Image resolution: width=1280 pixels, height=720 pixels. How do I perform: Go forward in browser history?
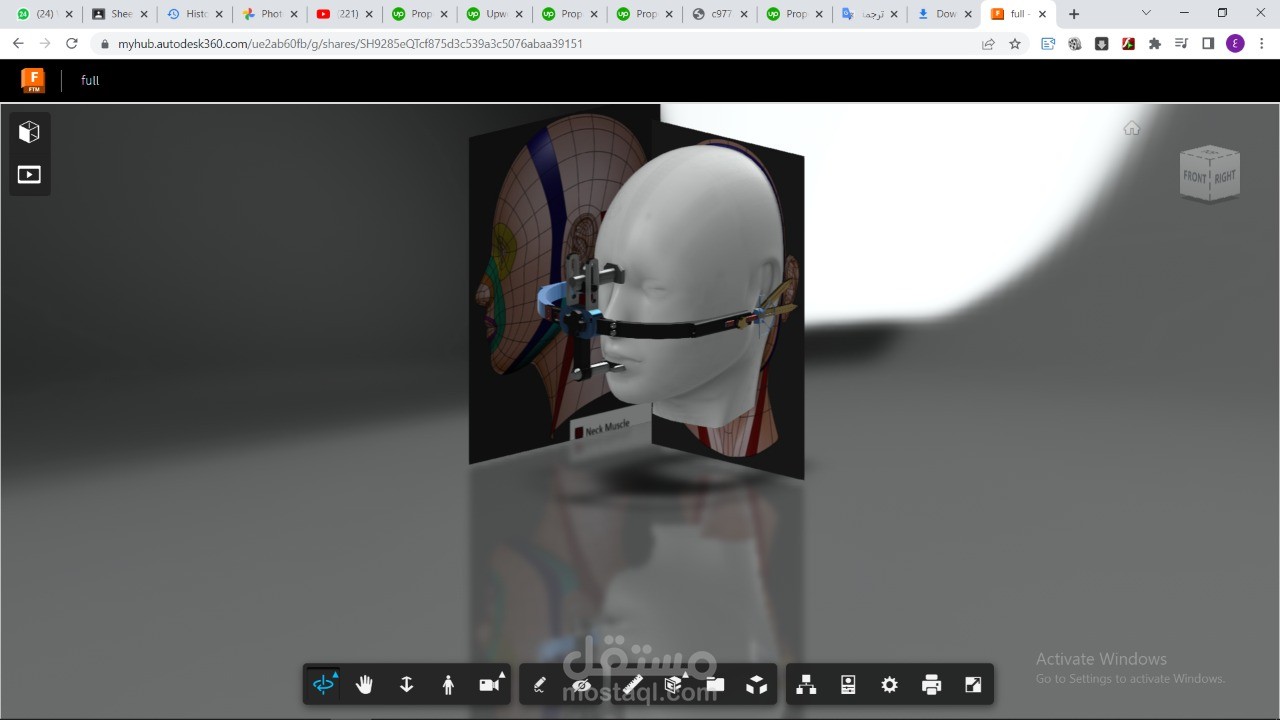tap(45, 44)
